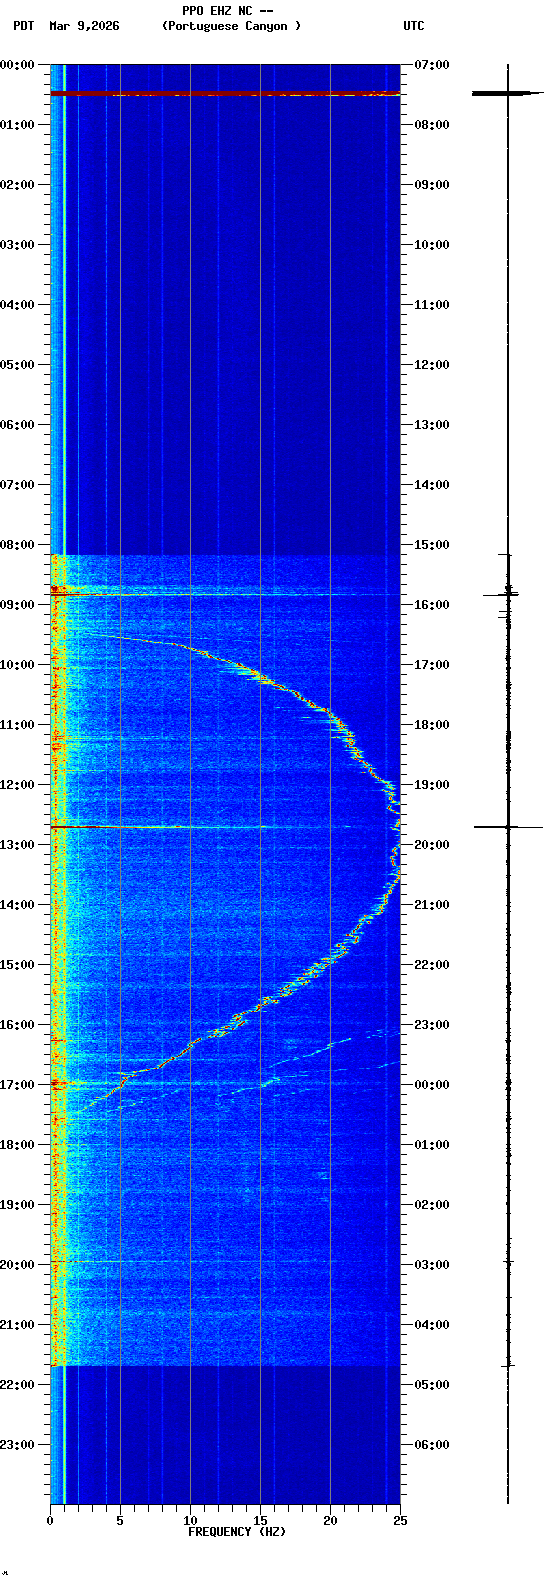
Task: Click the PDT time label '00:00'
Action: click(17, 65)
